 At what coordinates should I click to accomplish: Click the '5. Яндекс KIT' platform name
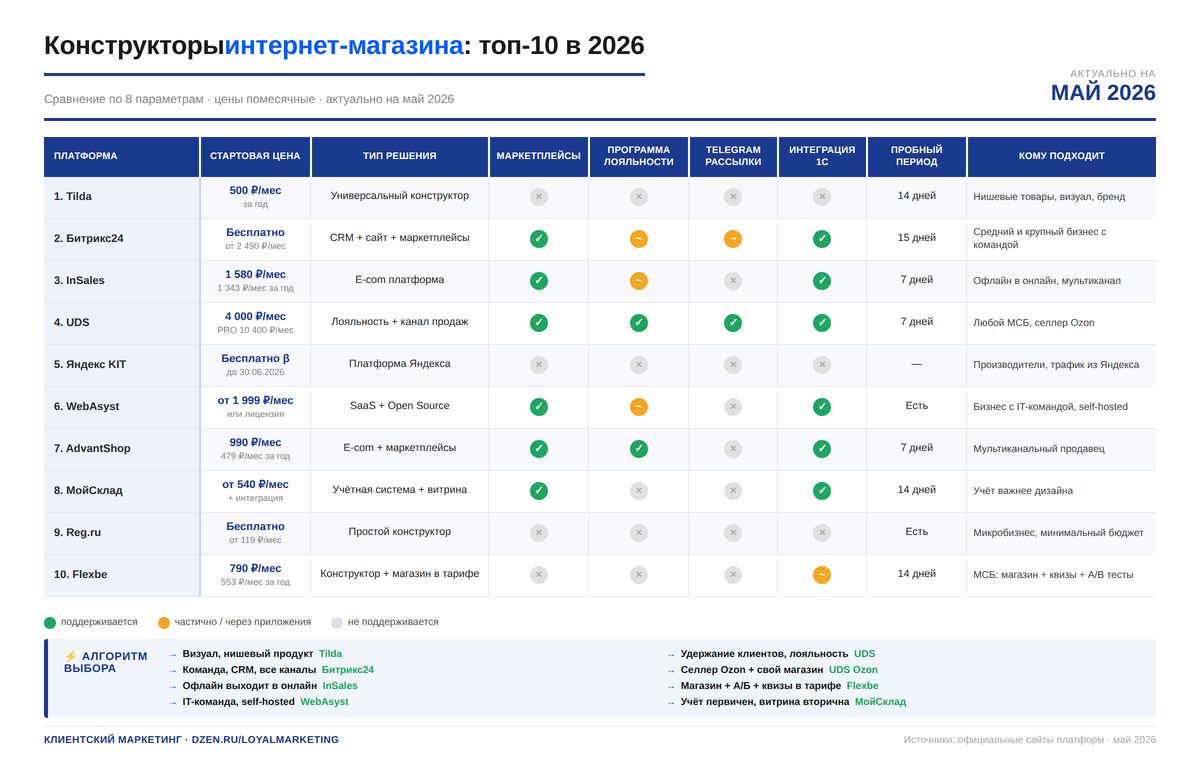(x=90, y=365)
